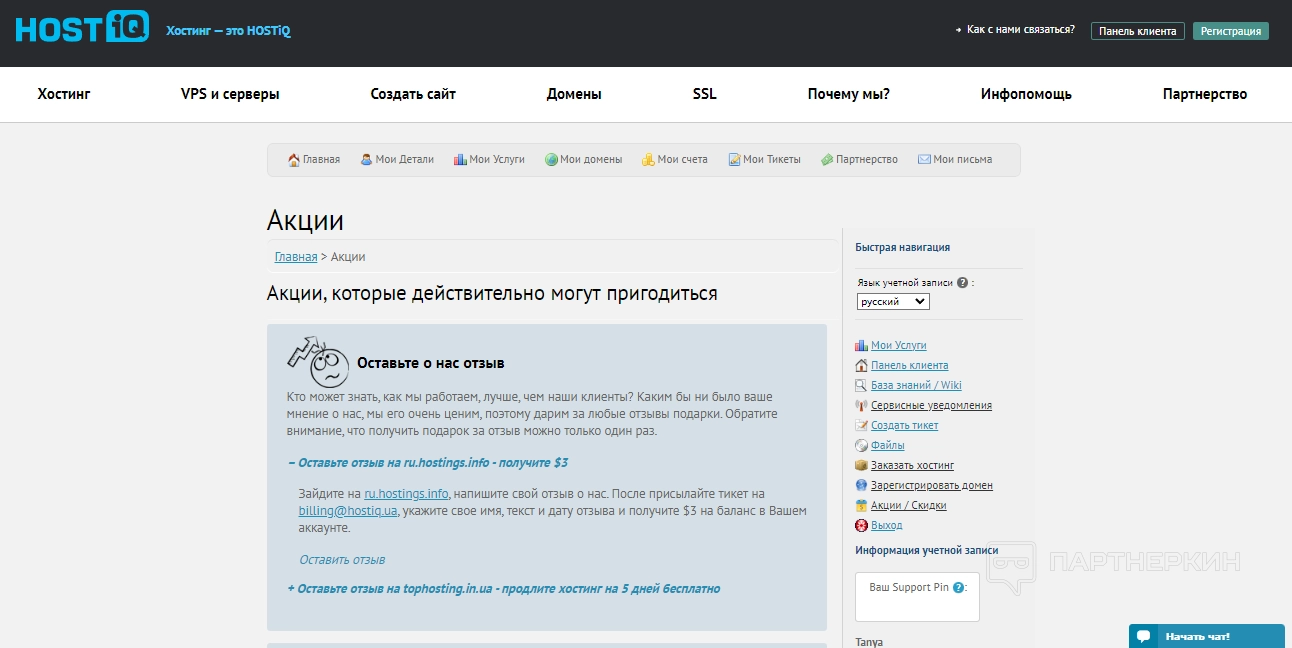Click the house icon next to Главная
The height and width of the screenshot is (648, 1292).
pos(294,160)
